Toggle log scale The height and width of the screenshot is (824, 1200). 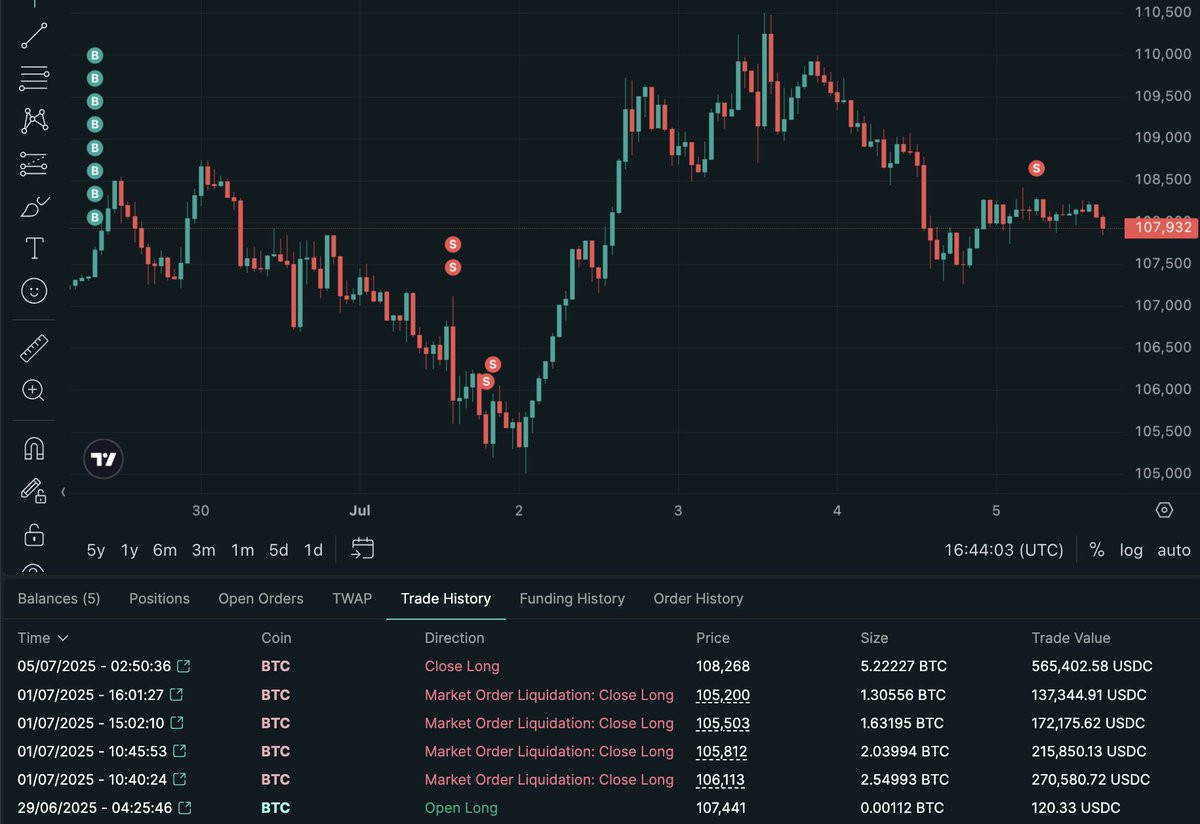coord(1131,550)
